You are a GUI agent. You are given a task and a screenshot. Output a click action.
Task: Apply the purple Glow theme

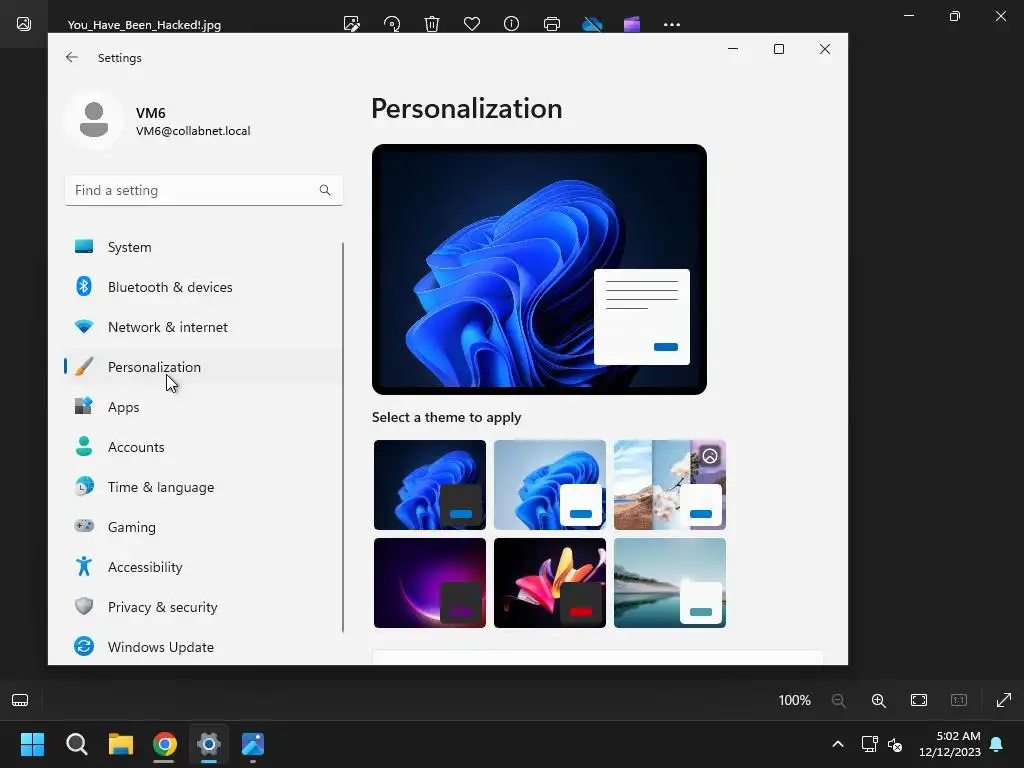tap(430, 583)
